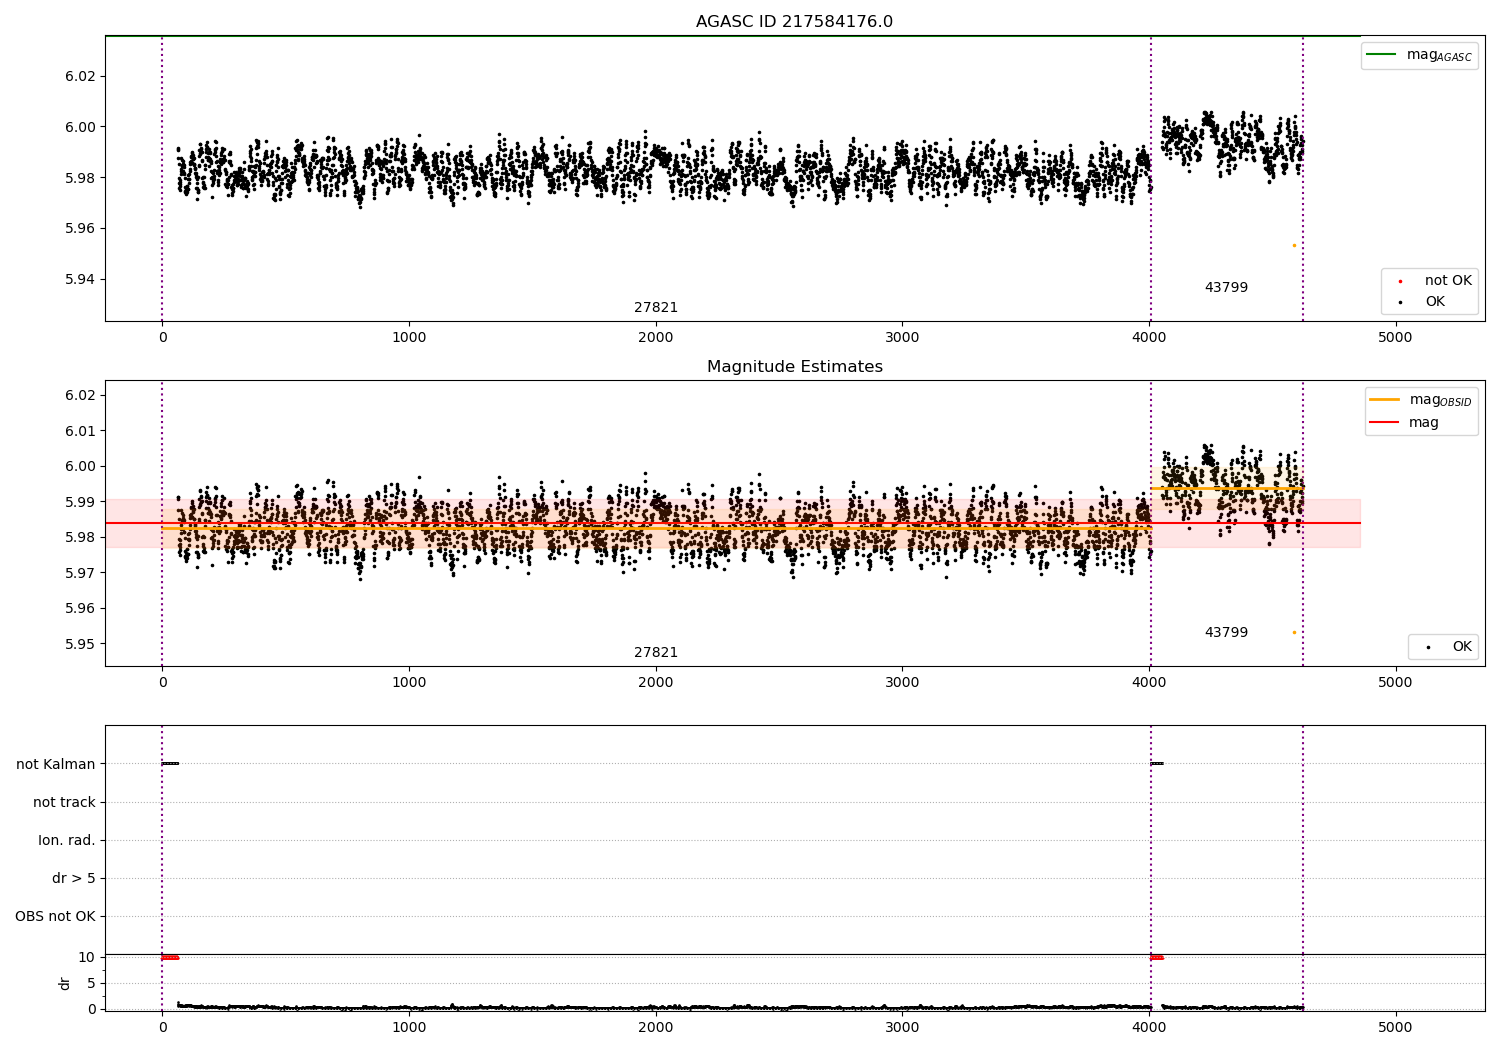Click the 'AGASC ID 217584176.0' plot title
Image resolution: width=1500 pixels, height=1050 pixels.
click(794, 22)
